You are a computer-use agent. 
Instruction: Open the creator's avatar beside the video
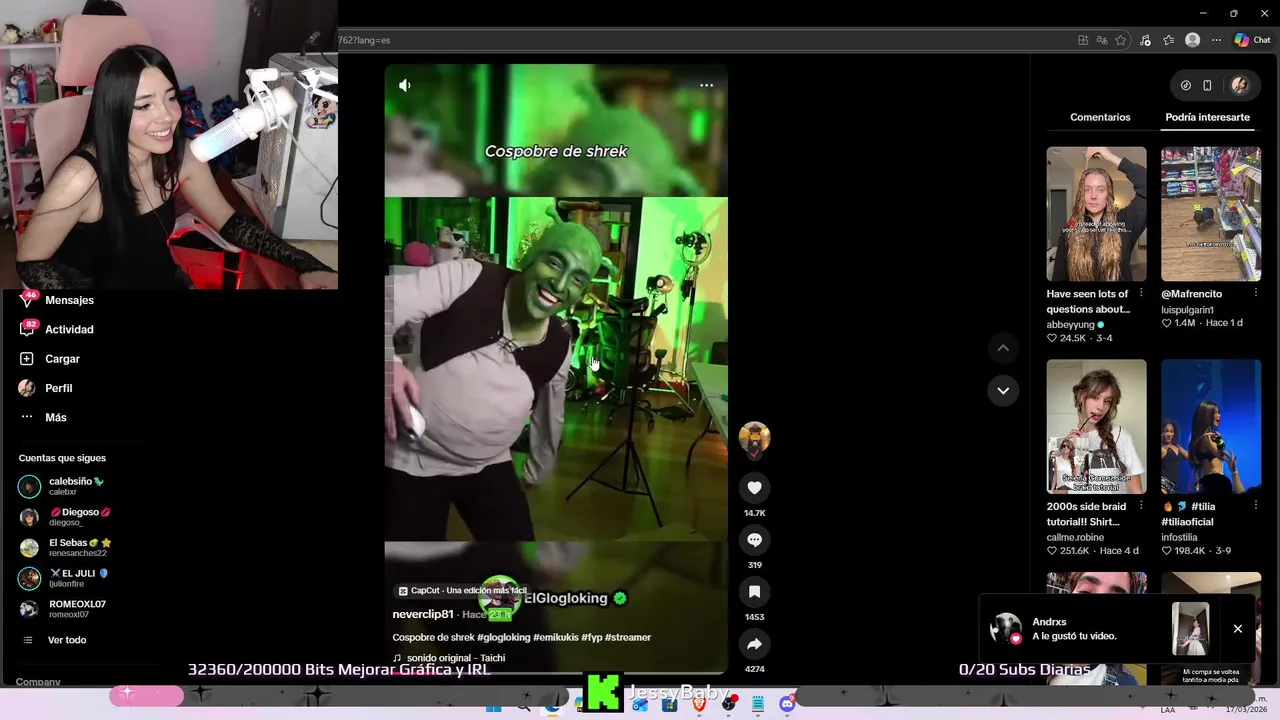(754, 438)
